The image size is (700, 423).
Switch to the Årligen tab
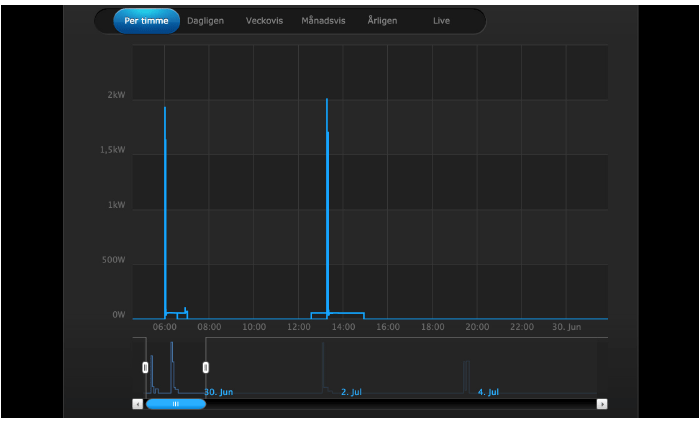click(x=384, y=21)
